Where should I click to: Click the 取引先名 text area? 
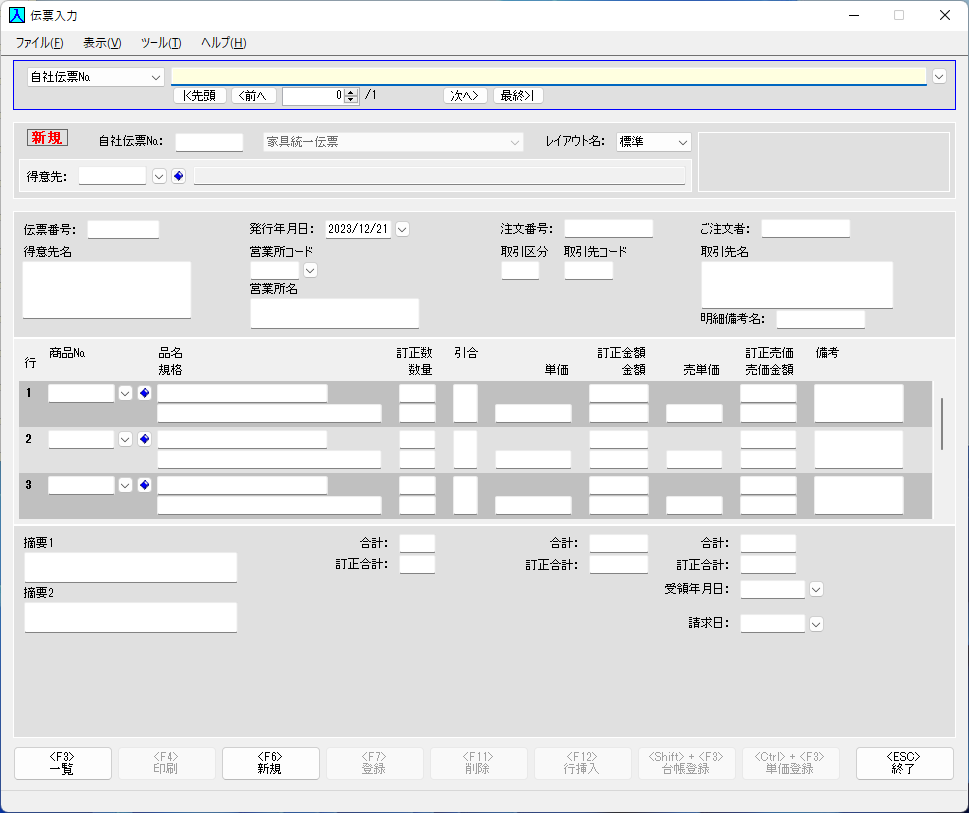(797, 285)
